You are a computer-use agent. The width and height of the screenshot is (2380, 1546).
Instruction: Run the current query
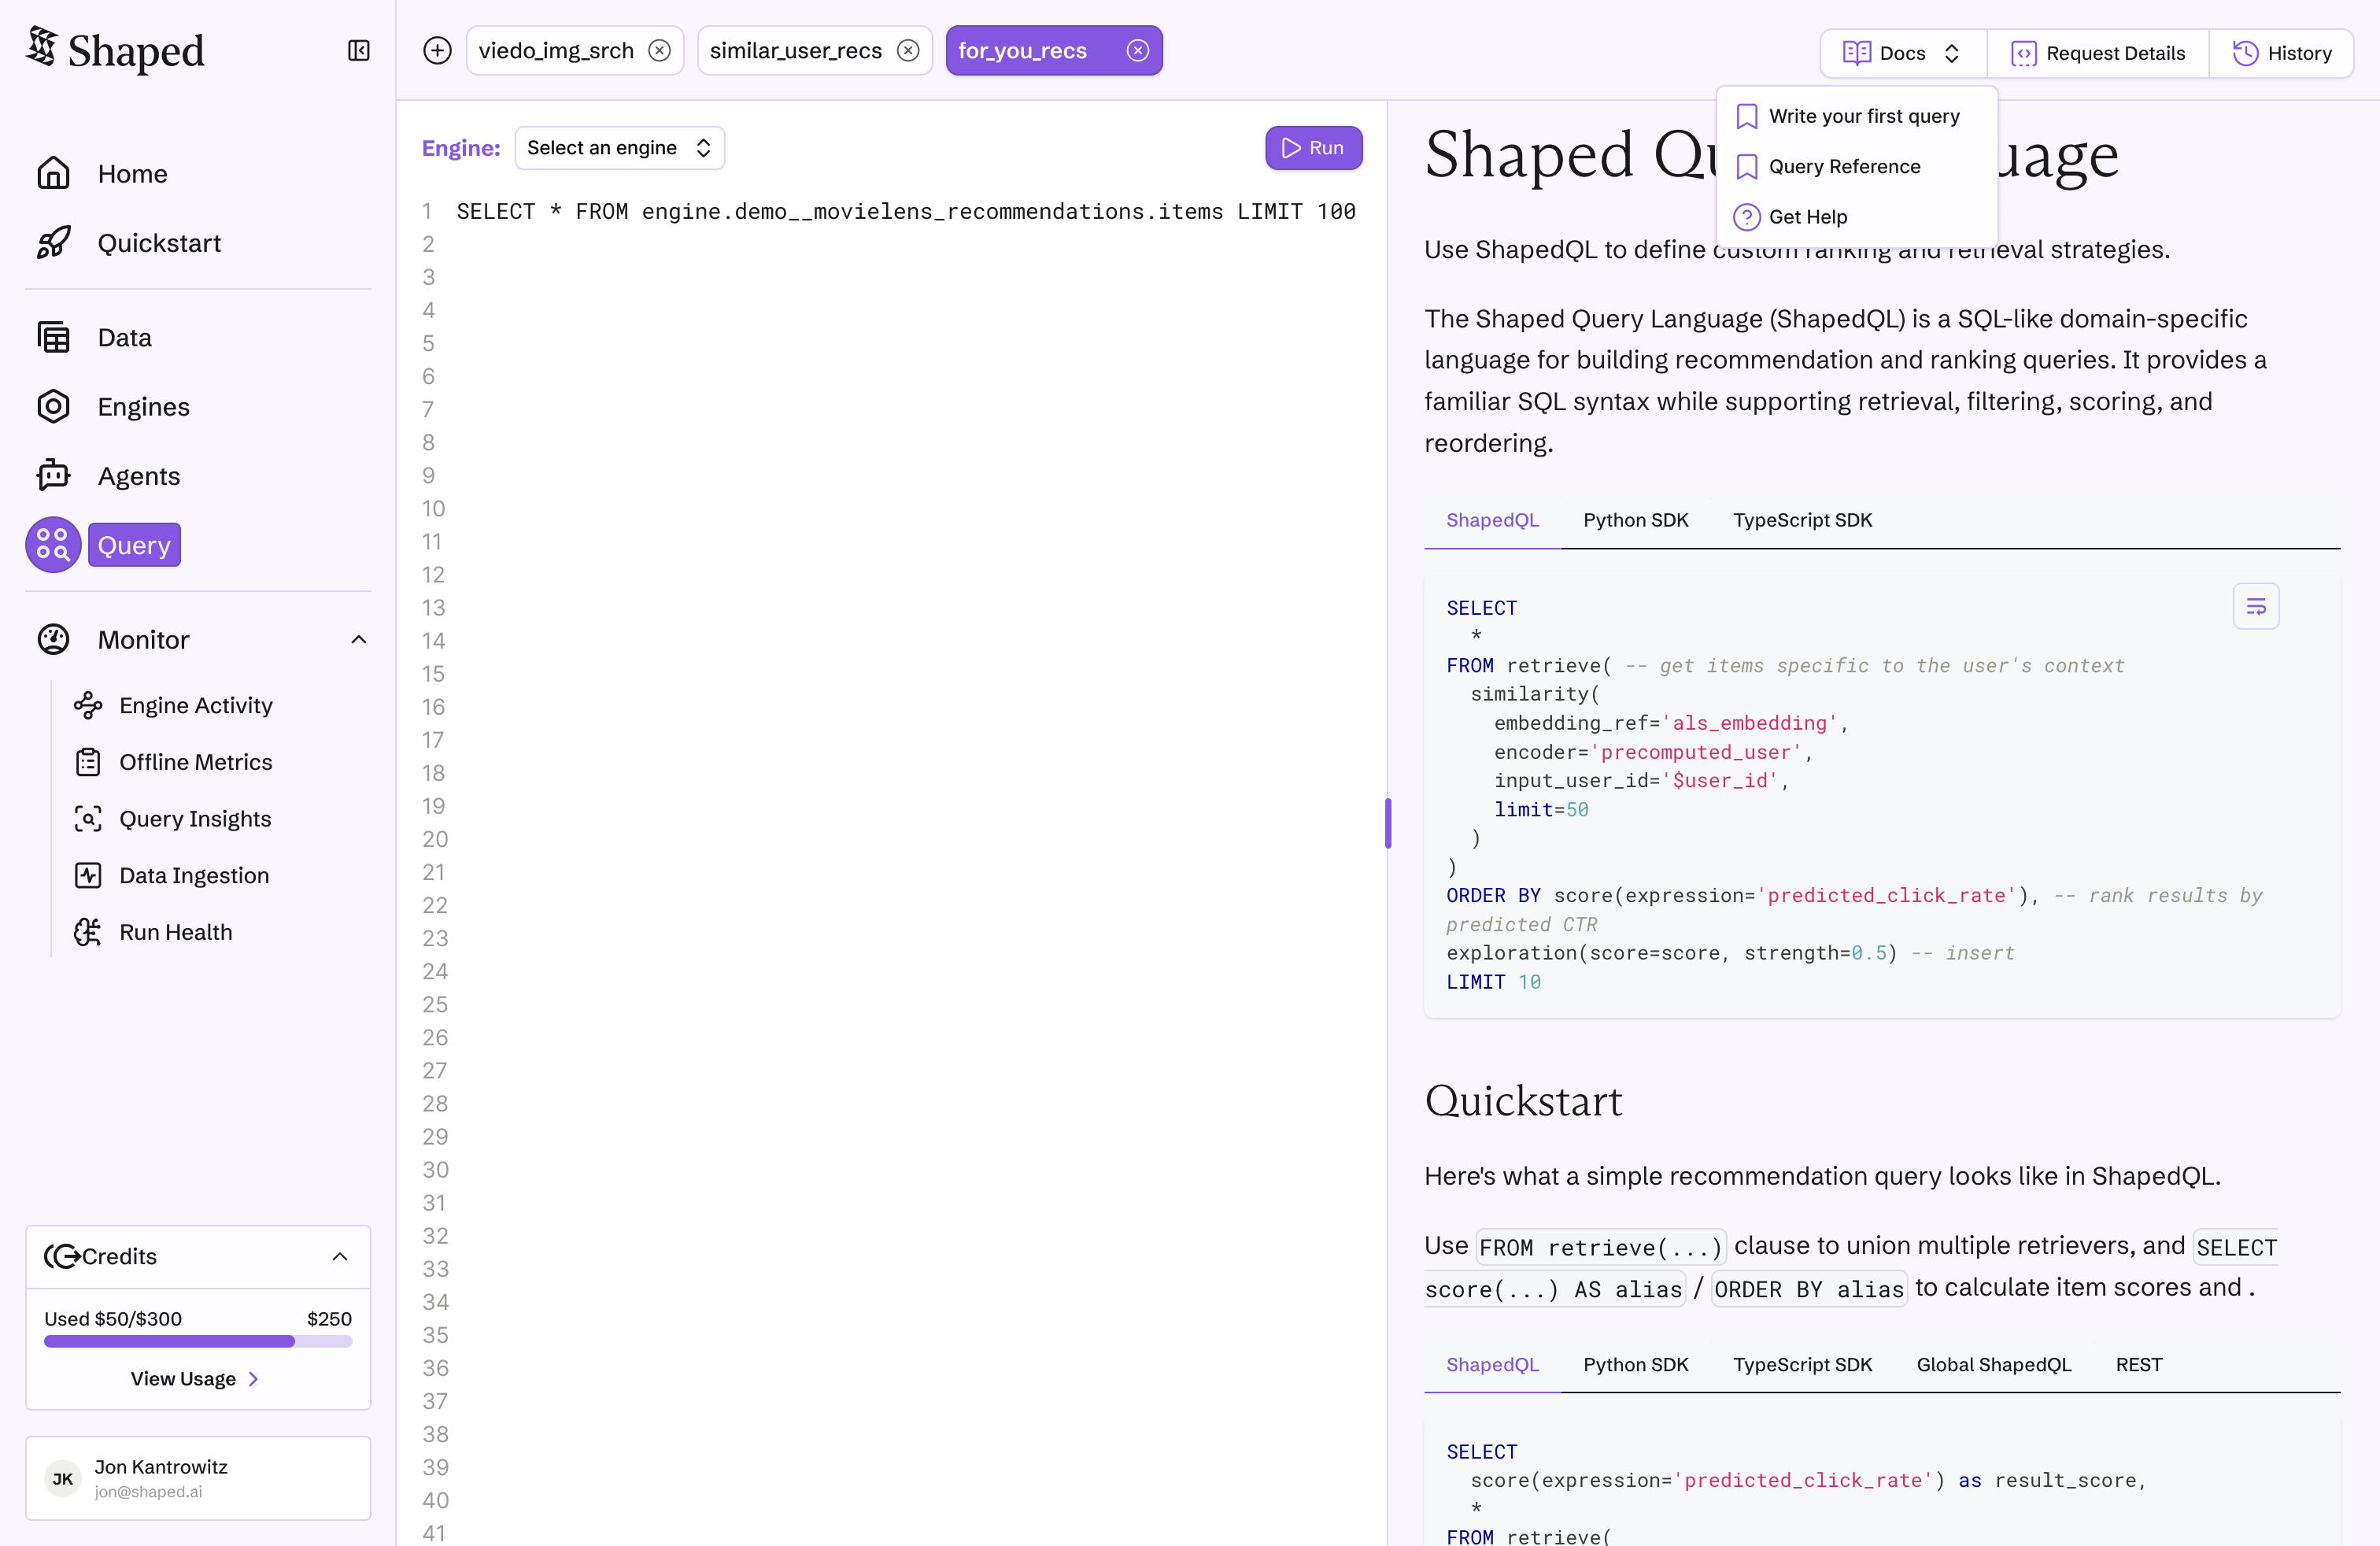[1313, 148]
